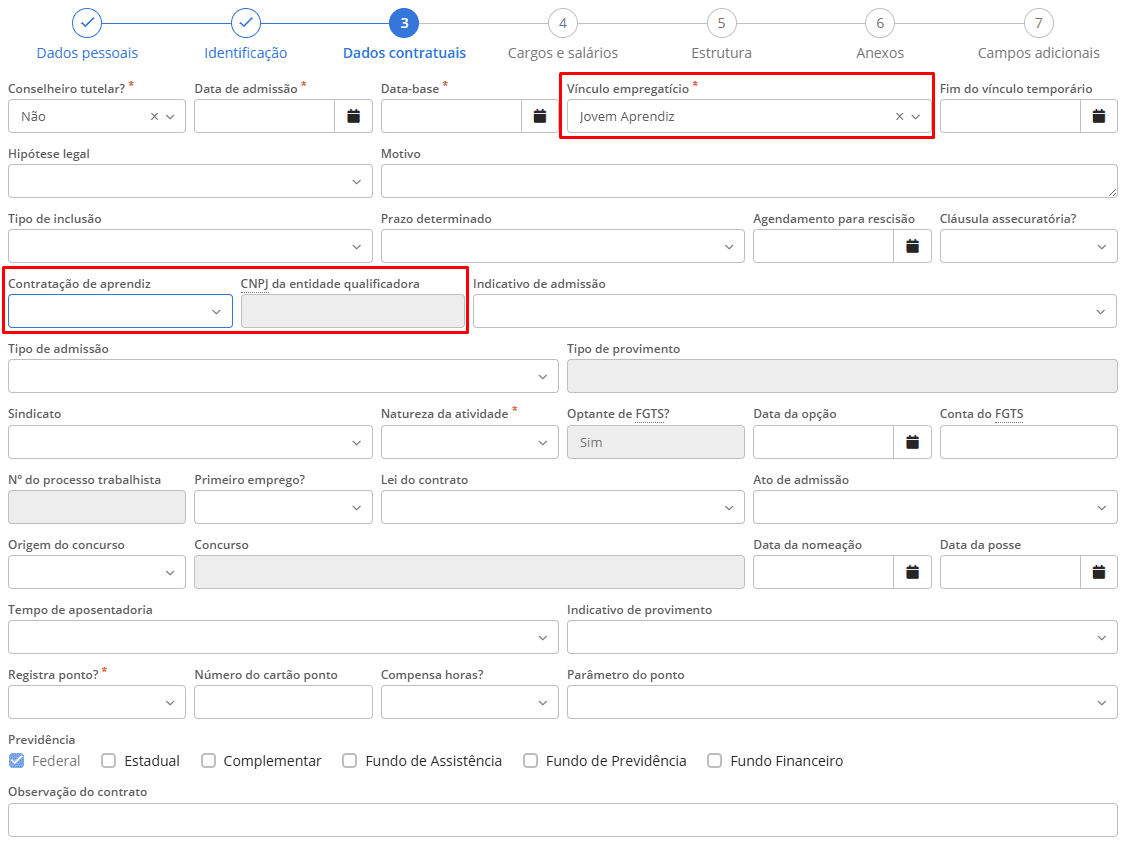This screenshot has height=849, width=1128.
Task: Open calendar for Fim do vínculo temporário
Action: click(x=1099, y=116)
